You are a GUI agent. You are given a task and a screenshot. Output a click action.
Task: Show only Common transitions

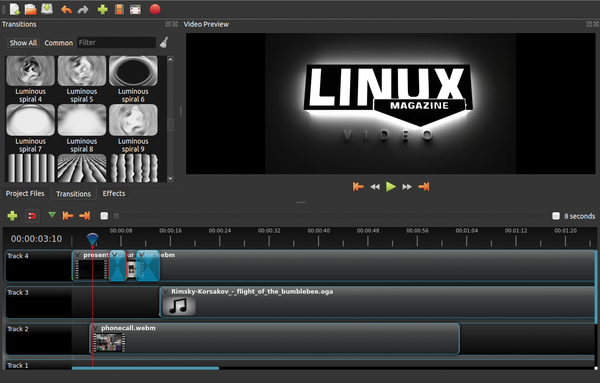point(59,43)
